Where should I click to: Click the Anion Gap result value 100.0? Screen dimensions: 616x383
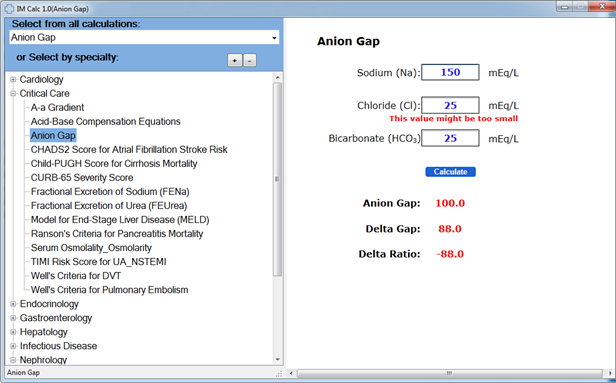[x=450, y=203]
